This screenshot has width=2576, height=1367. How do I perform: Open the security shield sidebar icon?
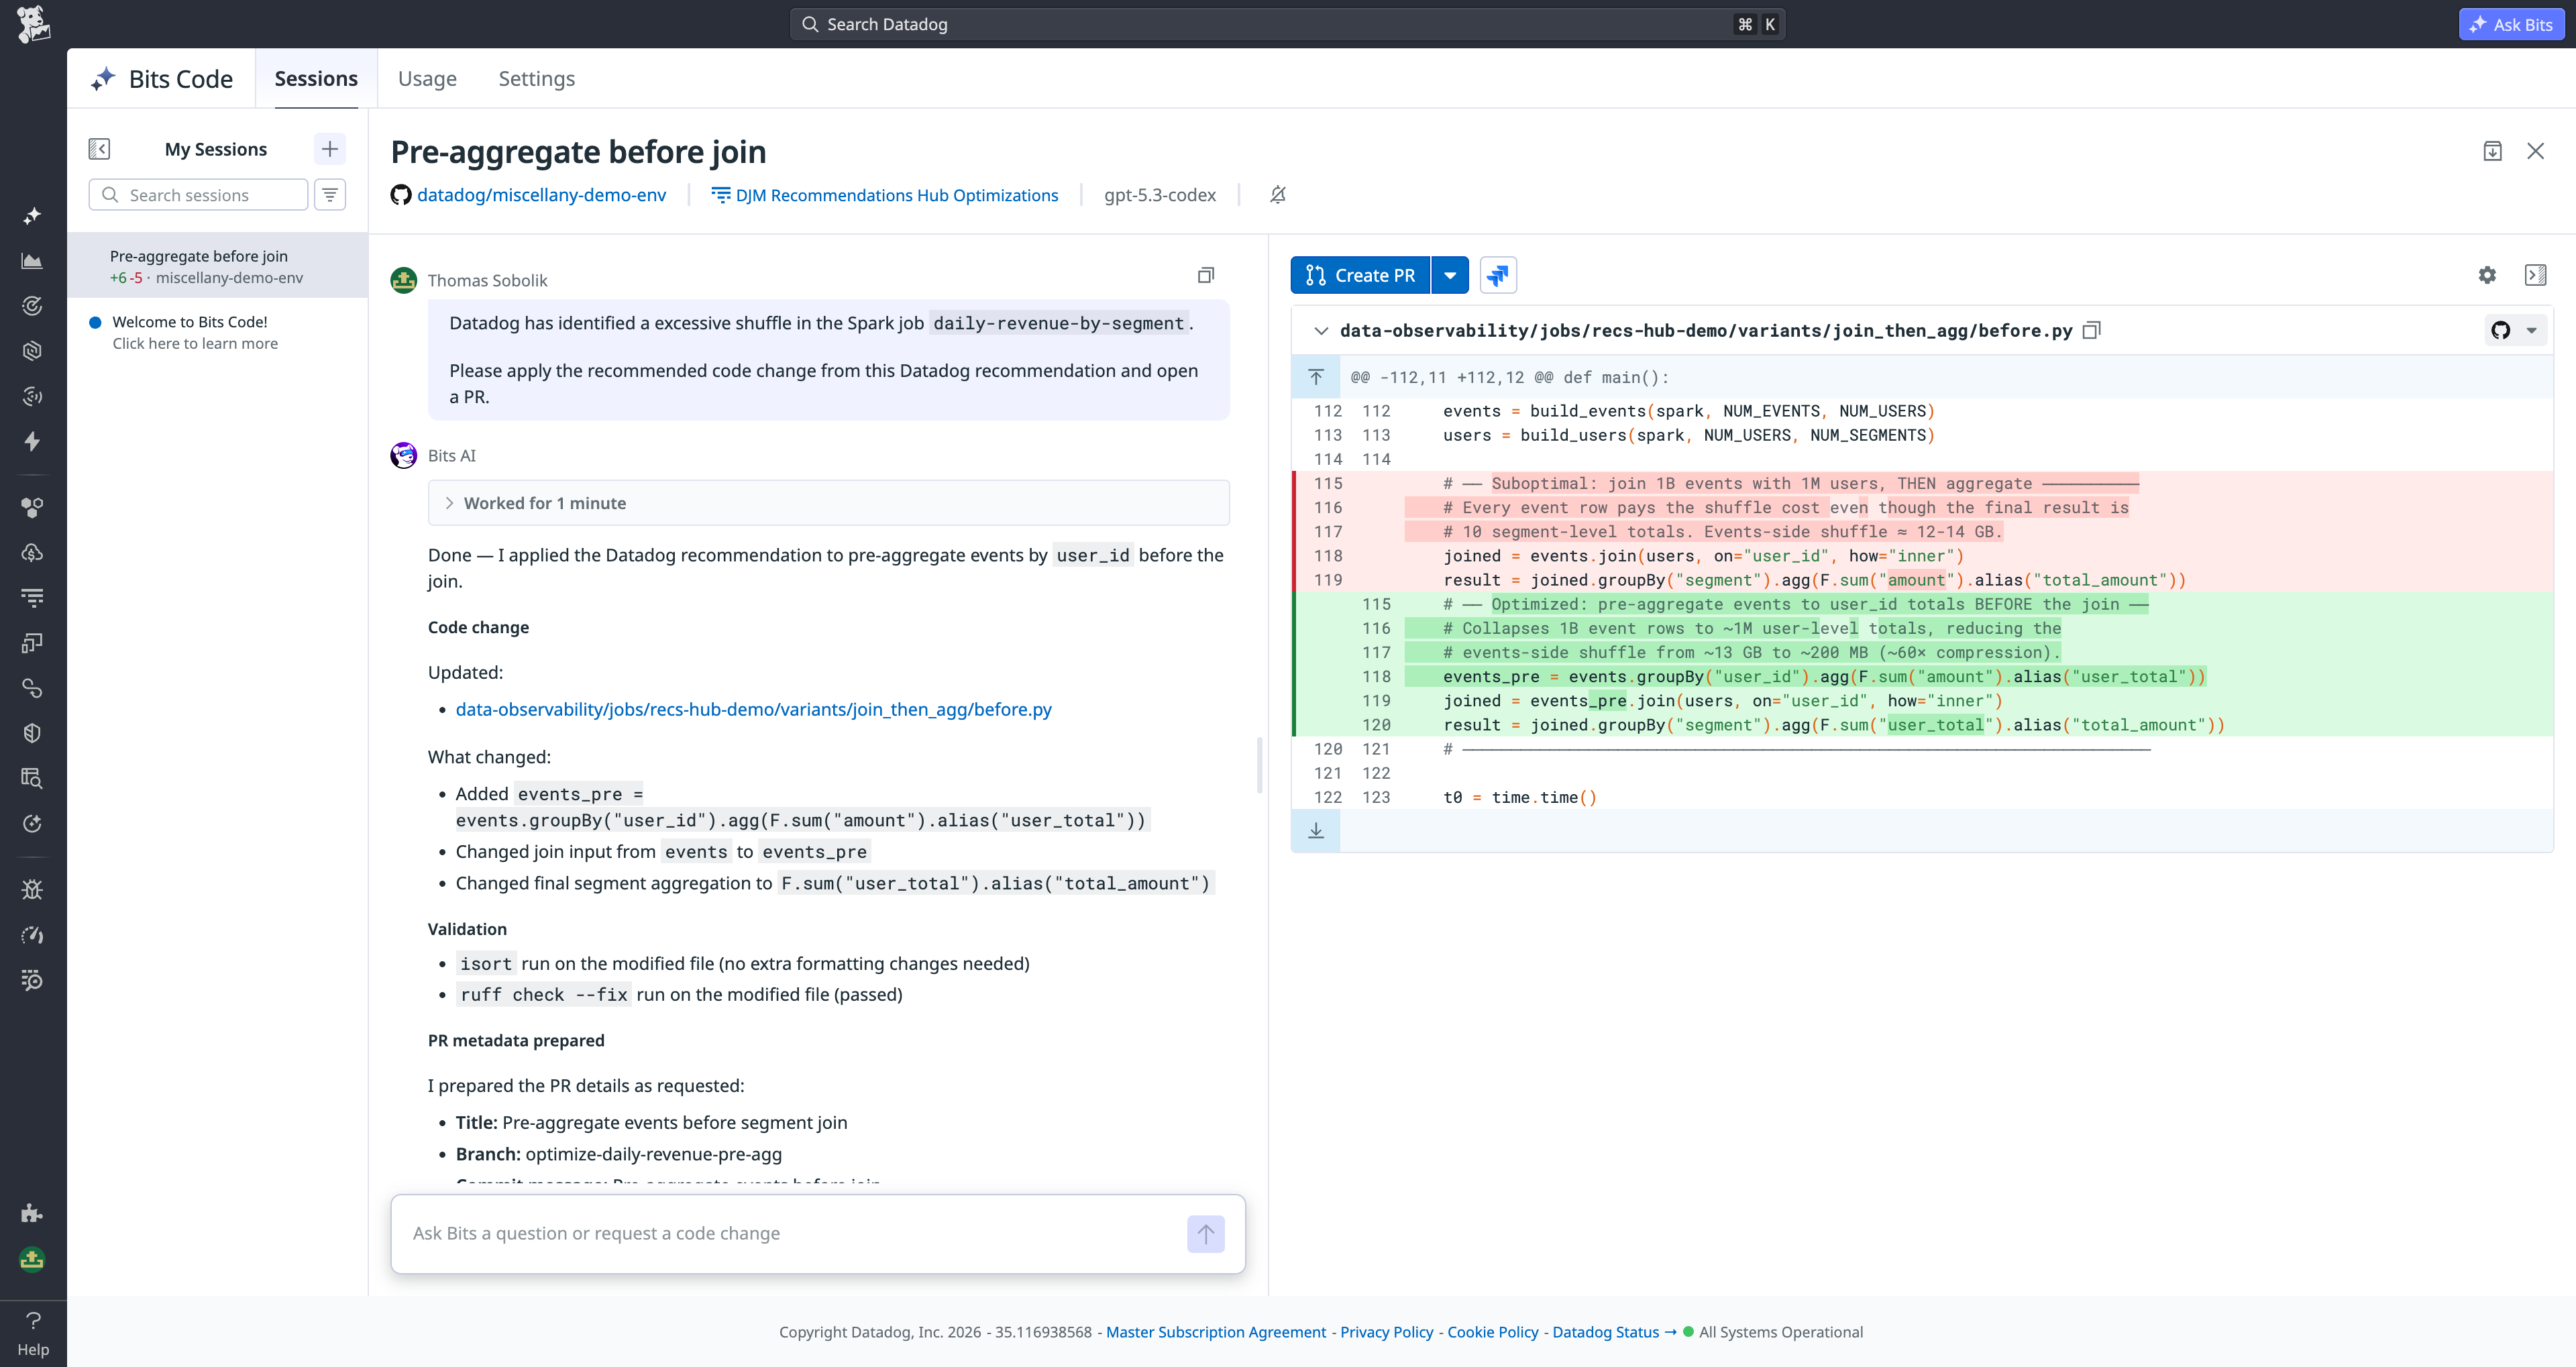32,733
